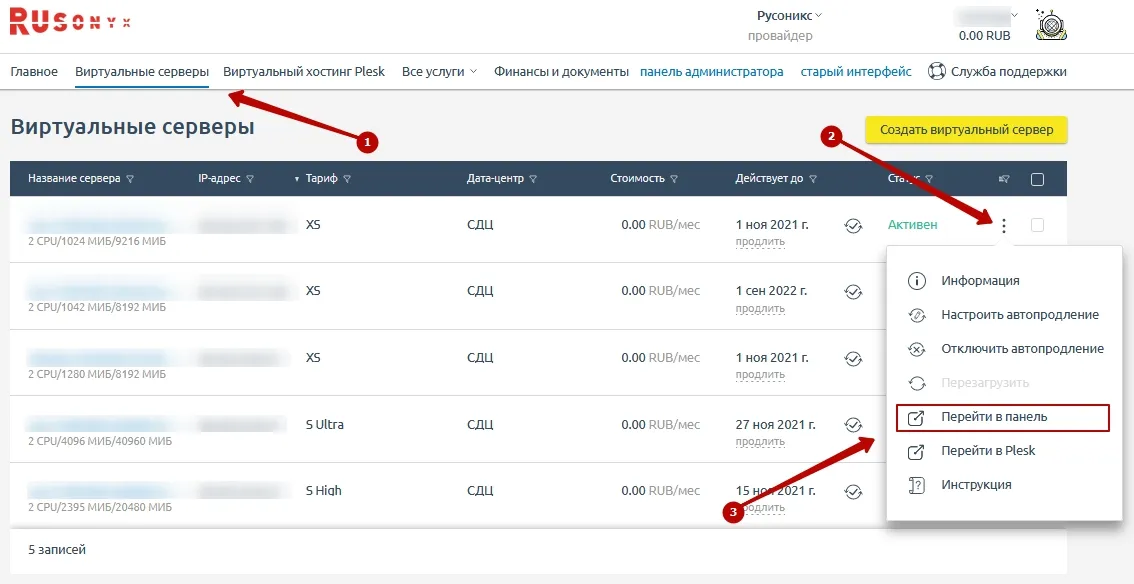Click the S High tariff cell

pyautogui.click(x=323, y=491)
